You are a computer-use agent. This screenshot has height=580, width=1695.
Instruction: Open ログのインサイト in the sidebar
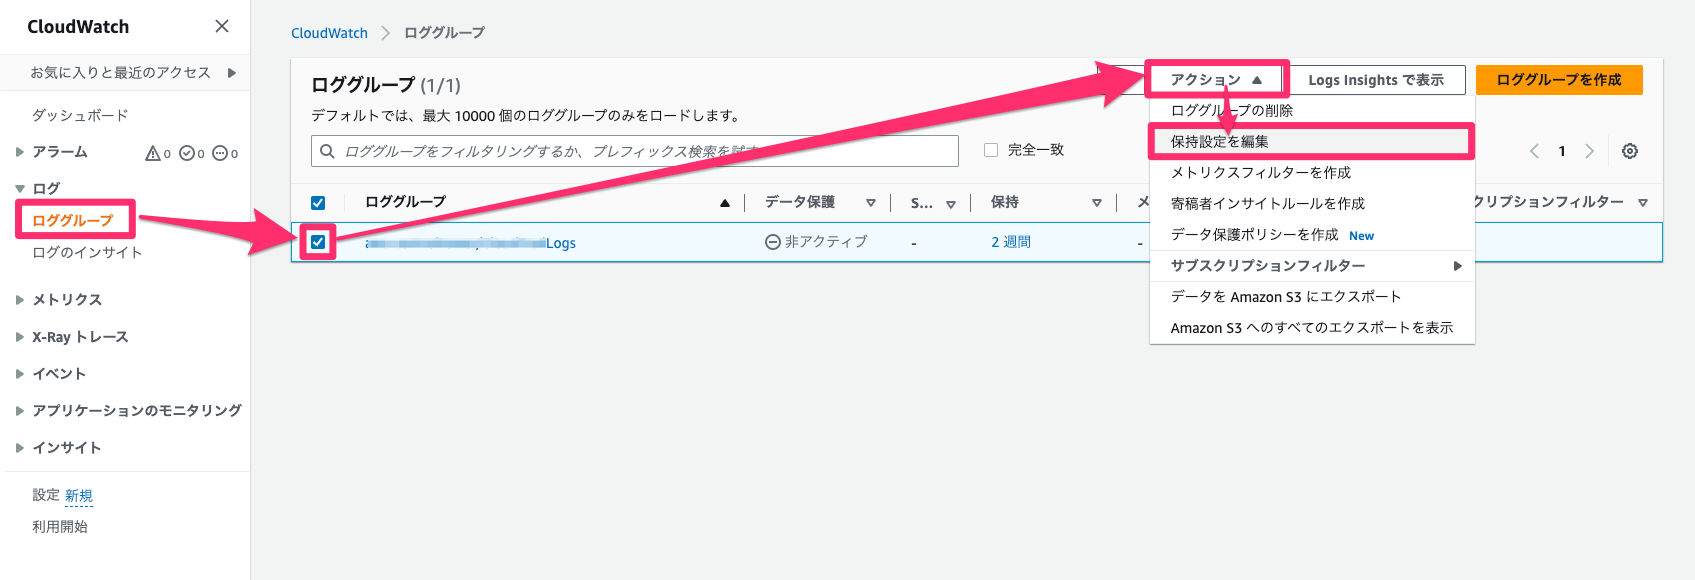[87, 252]
